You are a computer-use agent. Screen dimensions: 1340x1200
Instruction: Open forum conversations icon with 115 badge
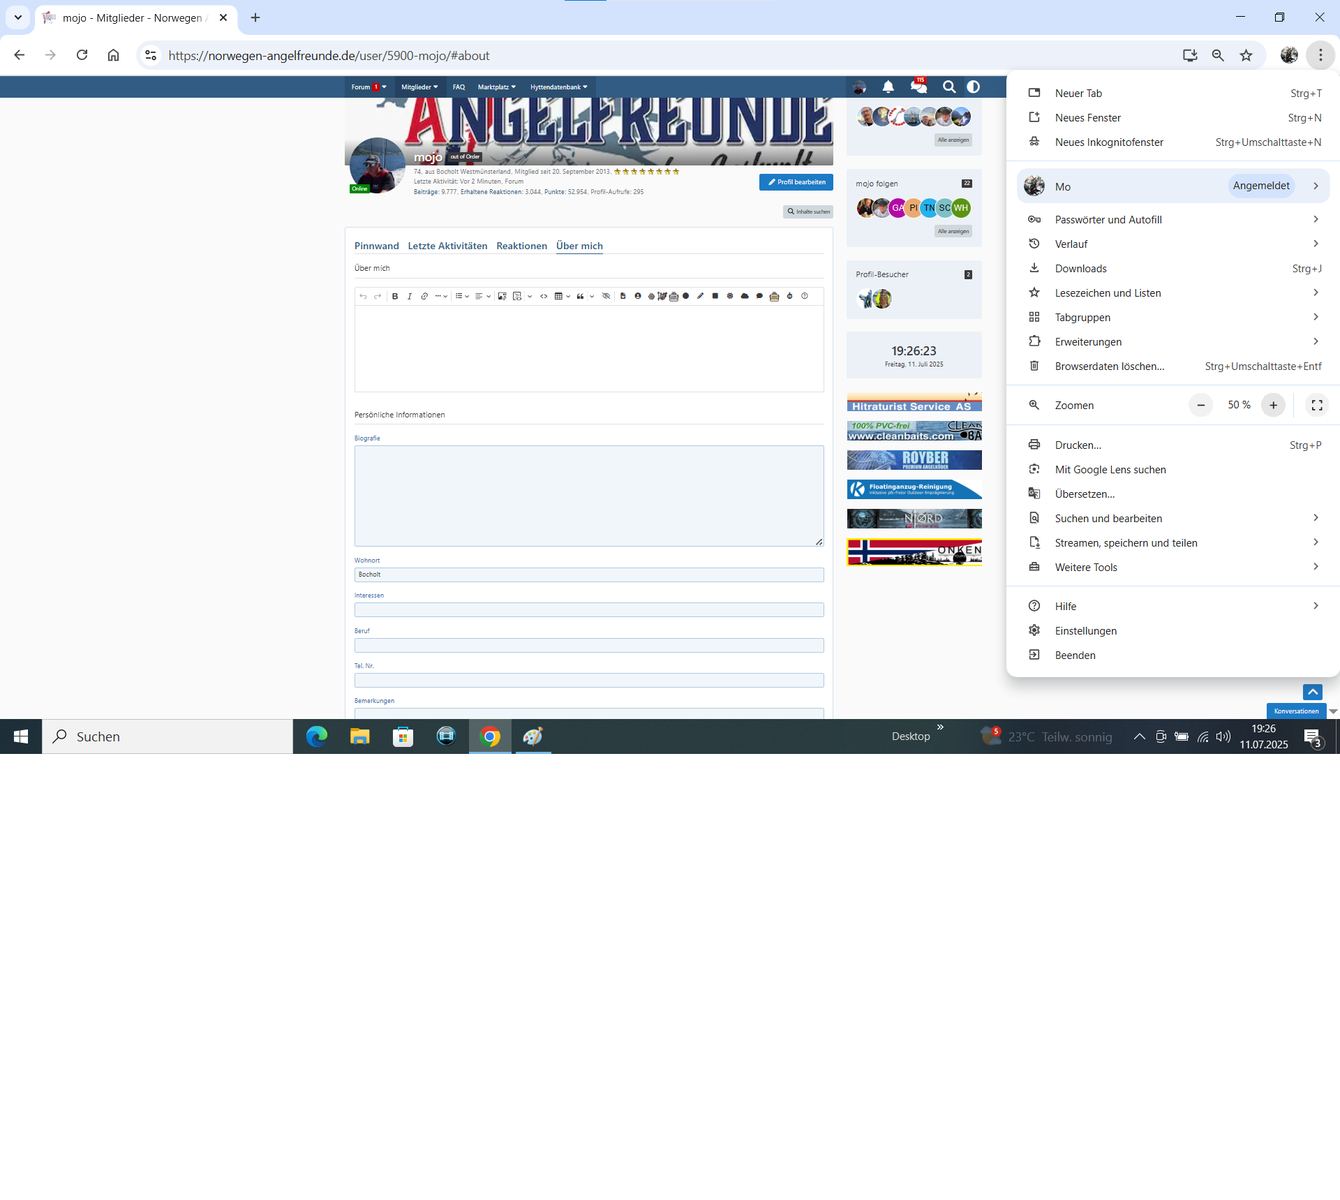coord(918,87)
